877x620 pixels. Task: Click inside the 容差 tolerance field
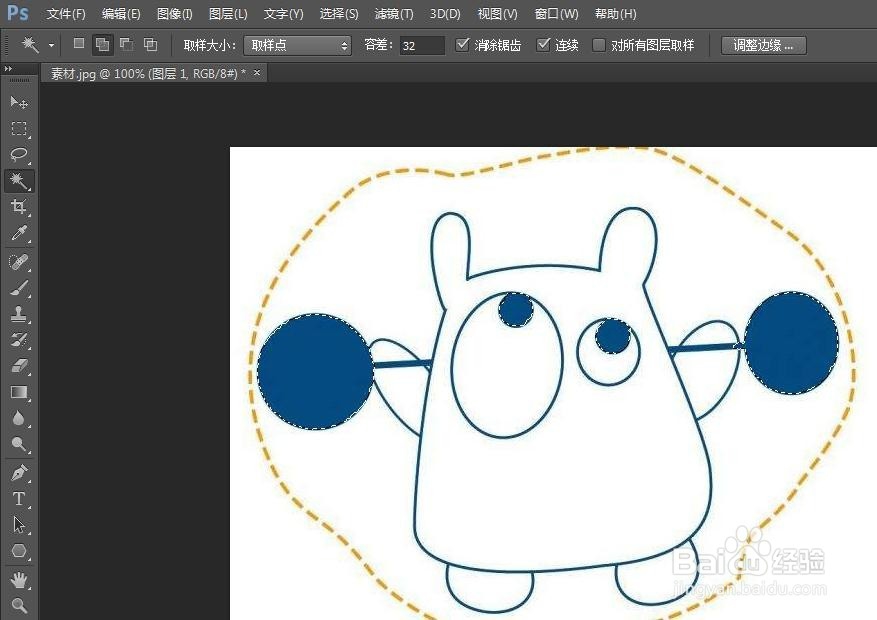(x=420, y=45)
